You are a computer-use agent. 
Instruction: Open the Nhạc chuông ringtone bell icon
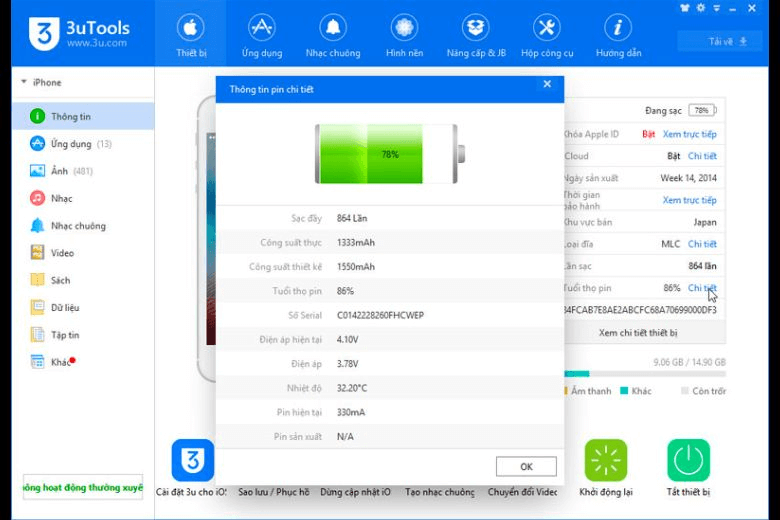click(x=333, y=27)
